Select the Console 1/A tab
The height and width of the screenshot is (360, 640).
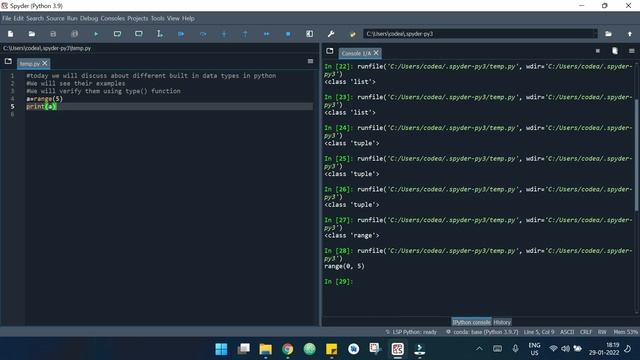tap(356, 53)
